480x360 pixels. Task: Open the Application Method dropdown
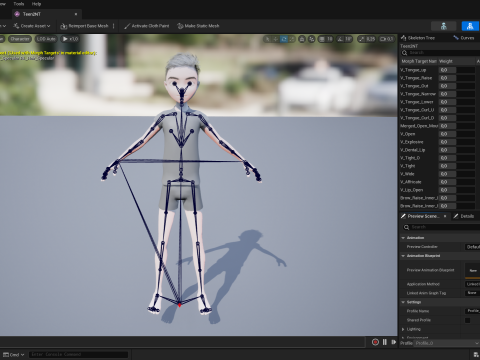(x=473, y=284)
